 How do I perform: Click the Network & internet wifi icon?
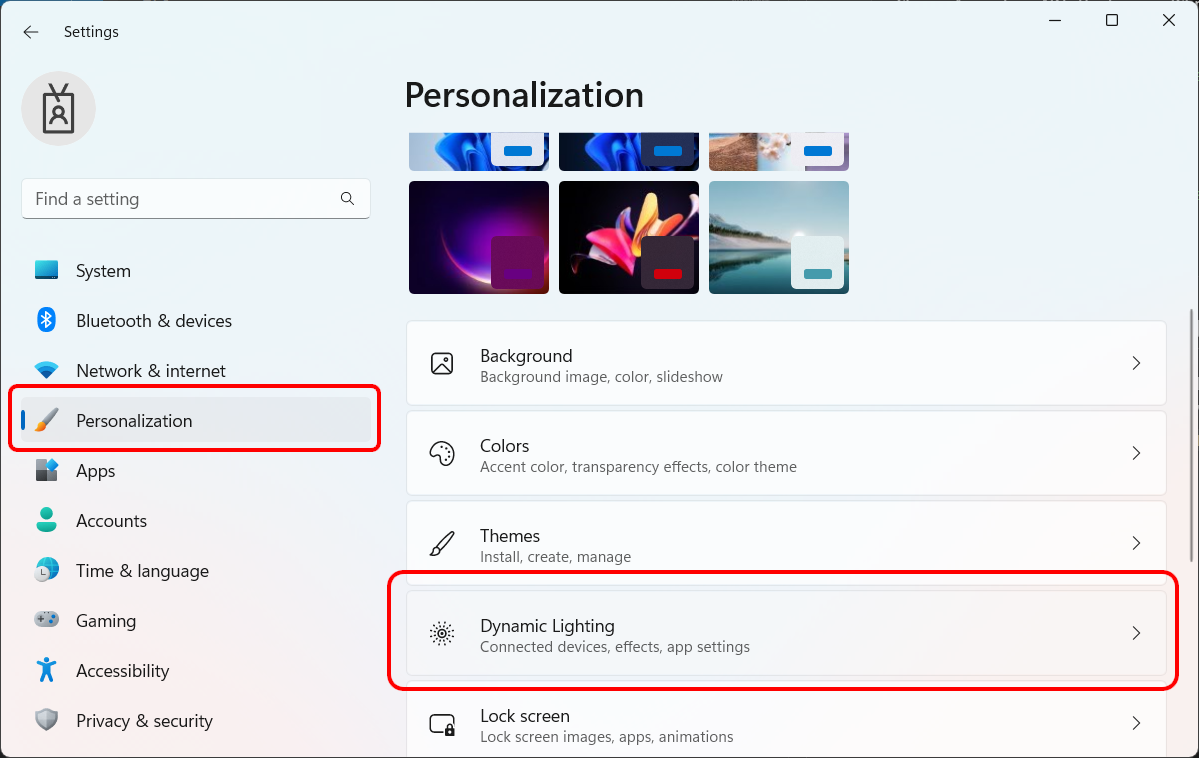[46, 371]
